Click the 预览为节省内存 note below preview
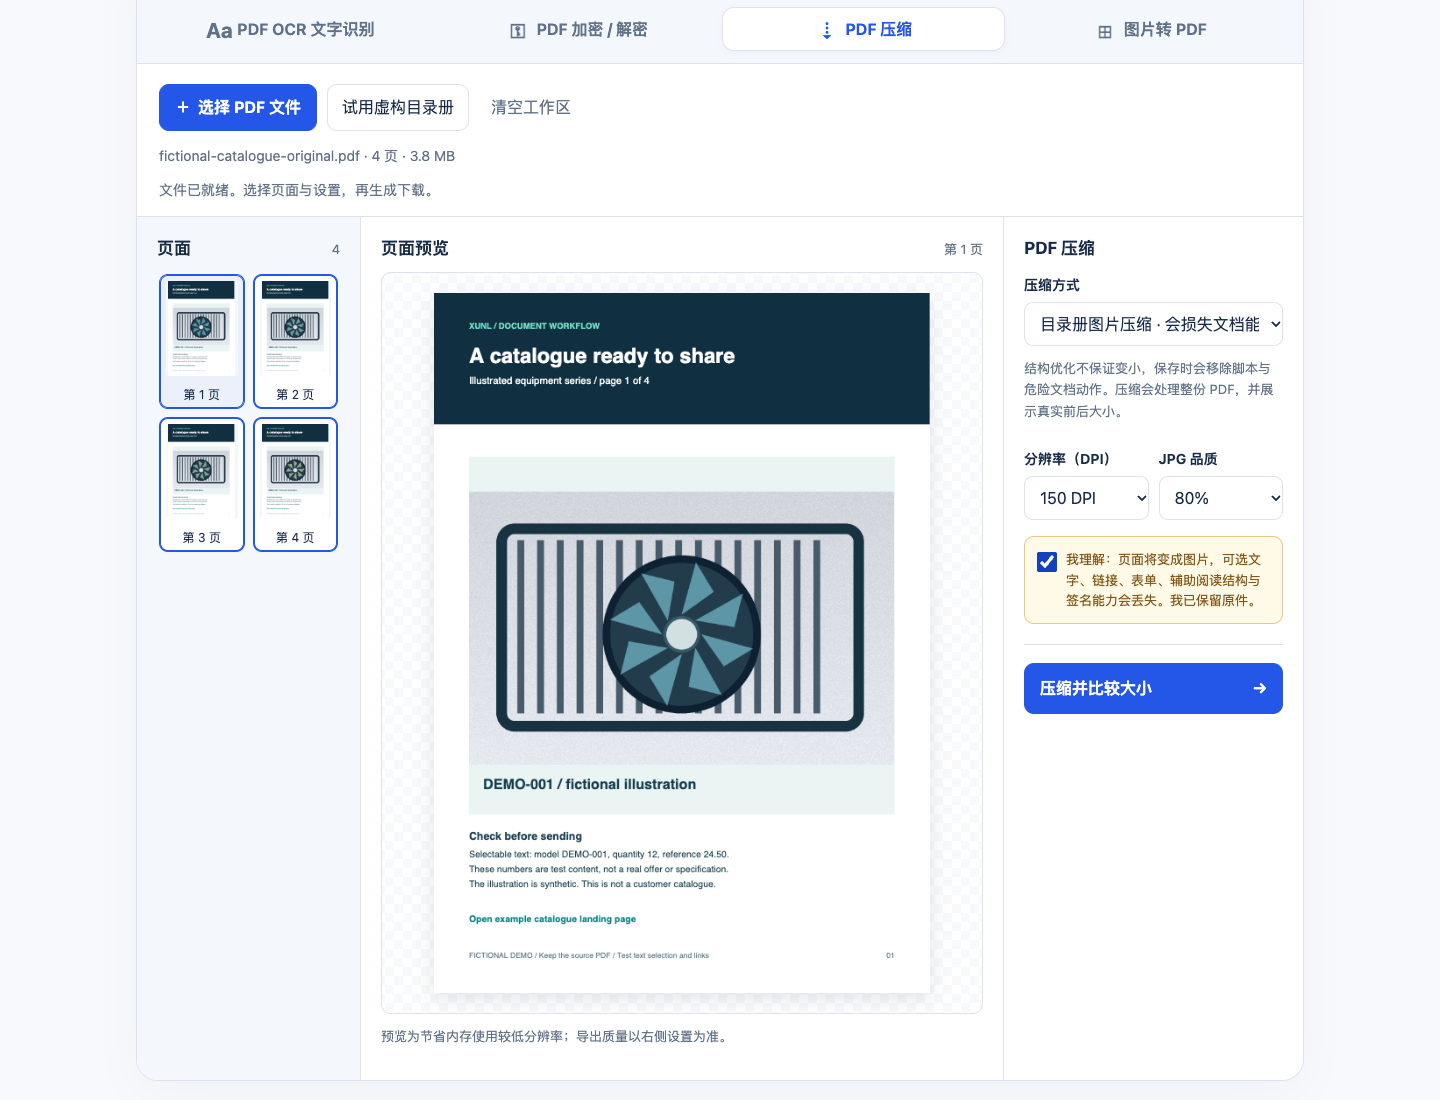This screenshot has width=1440, height=1100. pyautogui.click(x=557, y=1036)
